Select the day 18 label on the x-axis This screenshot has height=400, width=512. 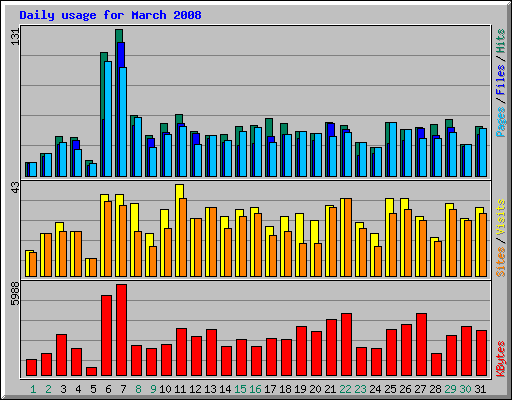point(285,389)
